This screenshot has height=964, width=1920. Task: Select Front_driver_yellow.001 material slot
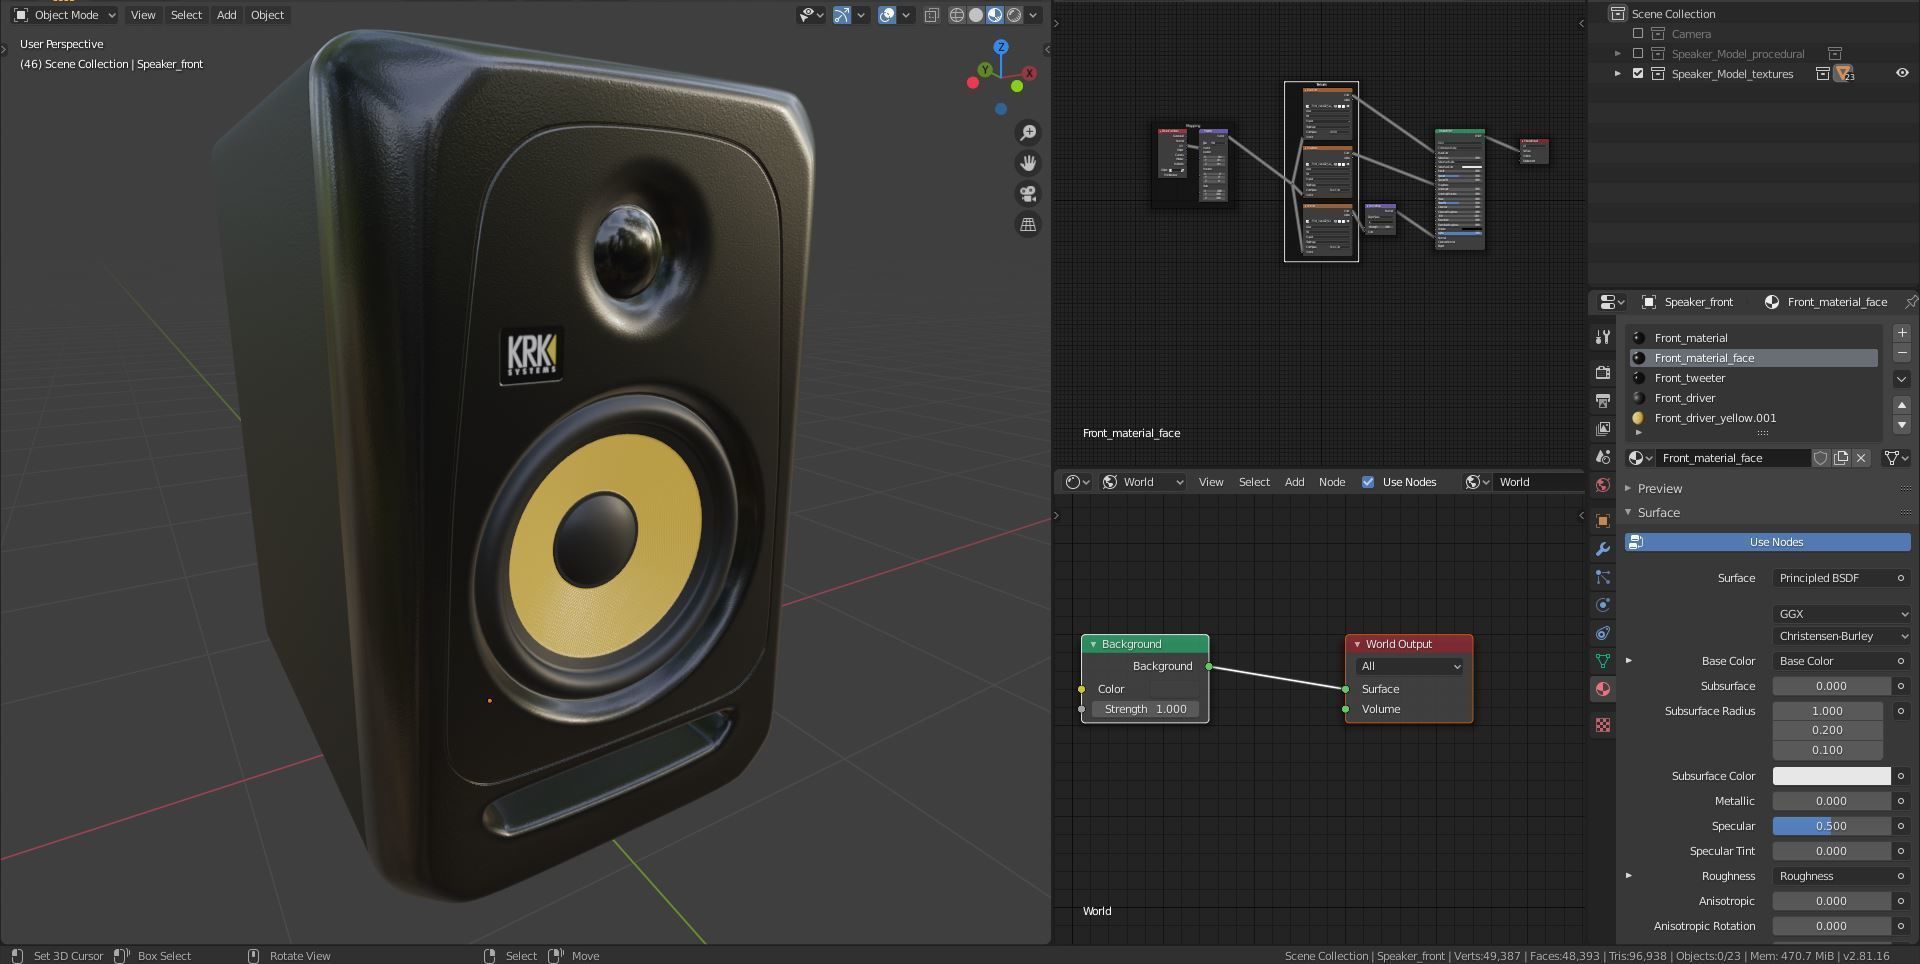(x=1752, y=418)
